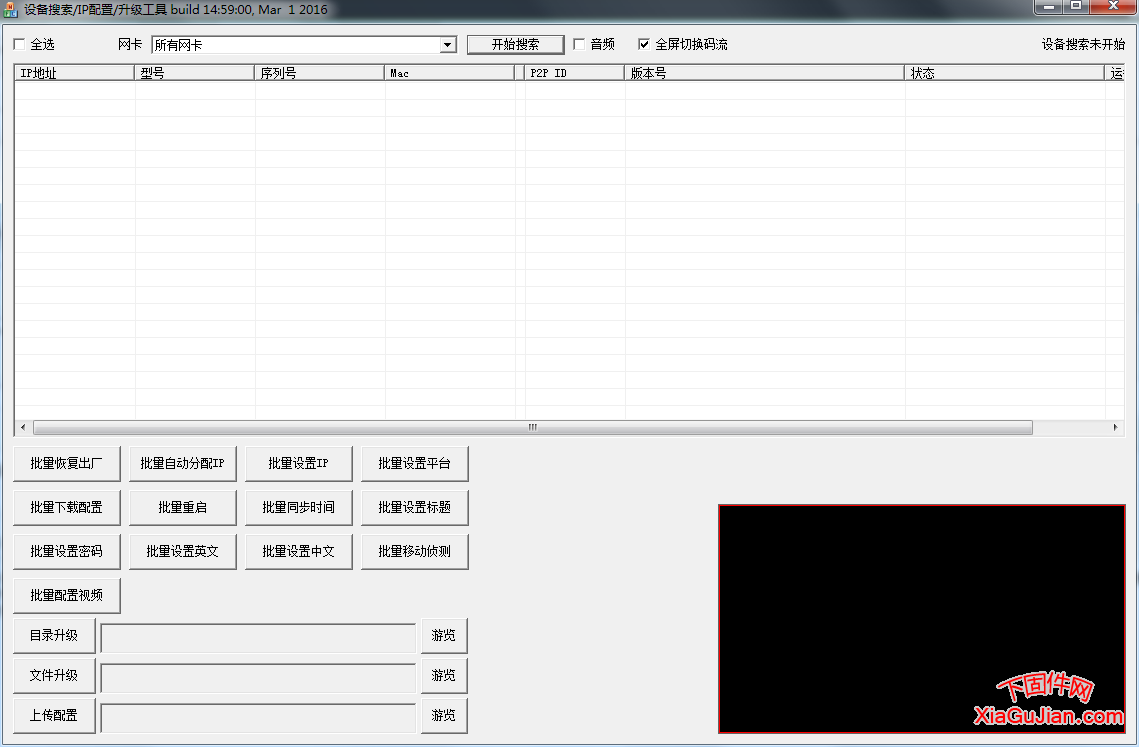Sort by the IP地址 column header
1139x747 pixels.
(74, 73)
